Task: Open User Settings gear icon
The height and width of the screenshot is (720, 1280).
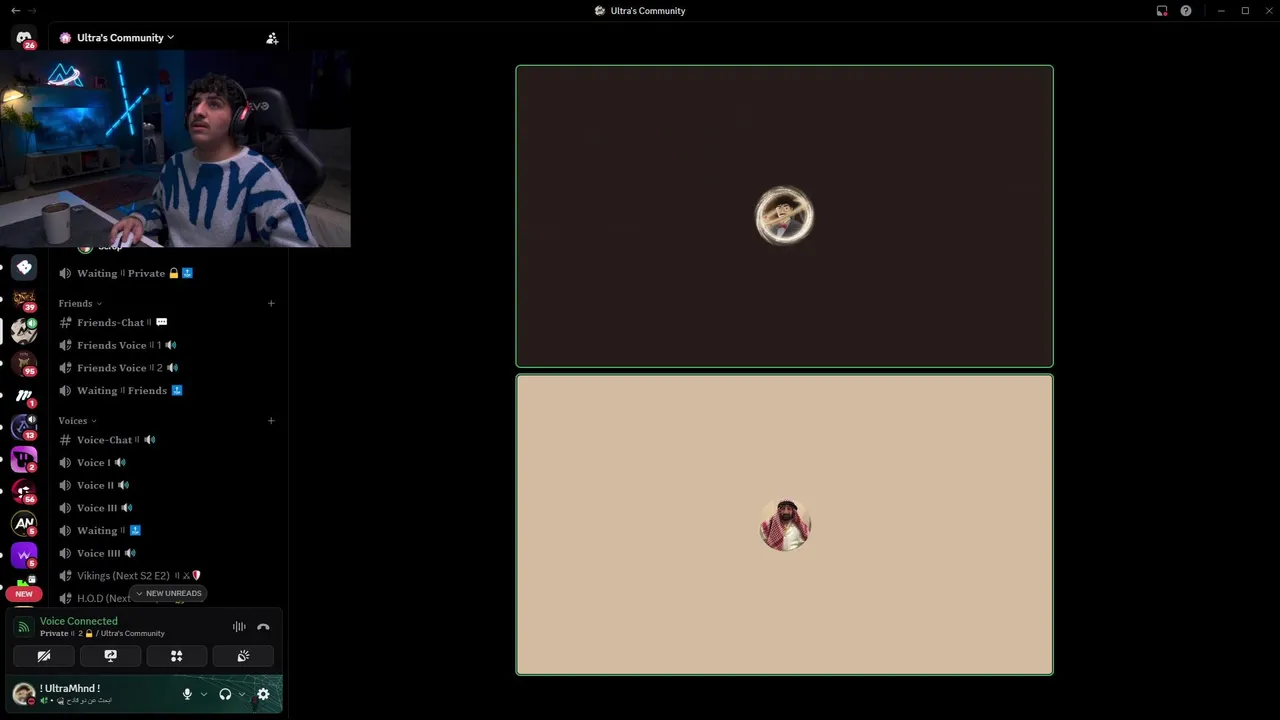Action: (x=263, y=694)
